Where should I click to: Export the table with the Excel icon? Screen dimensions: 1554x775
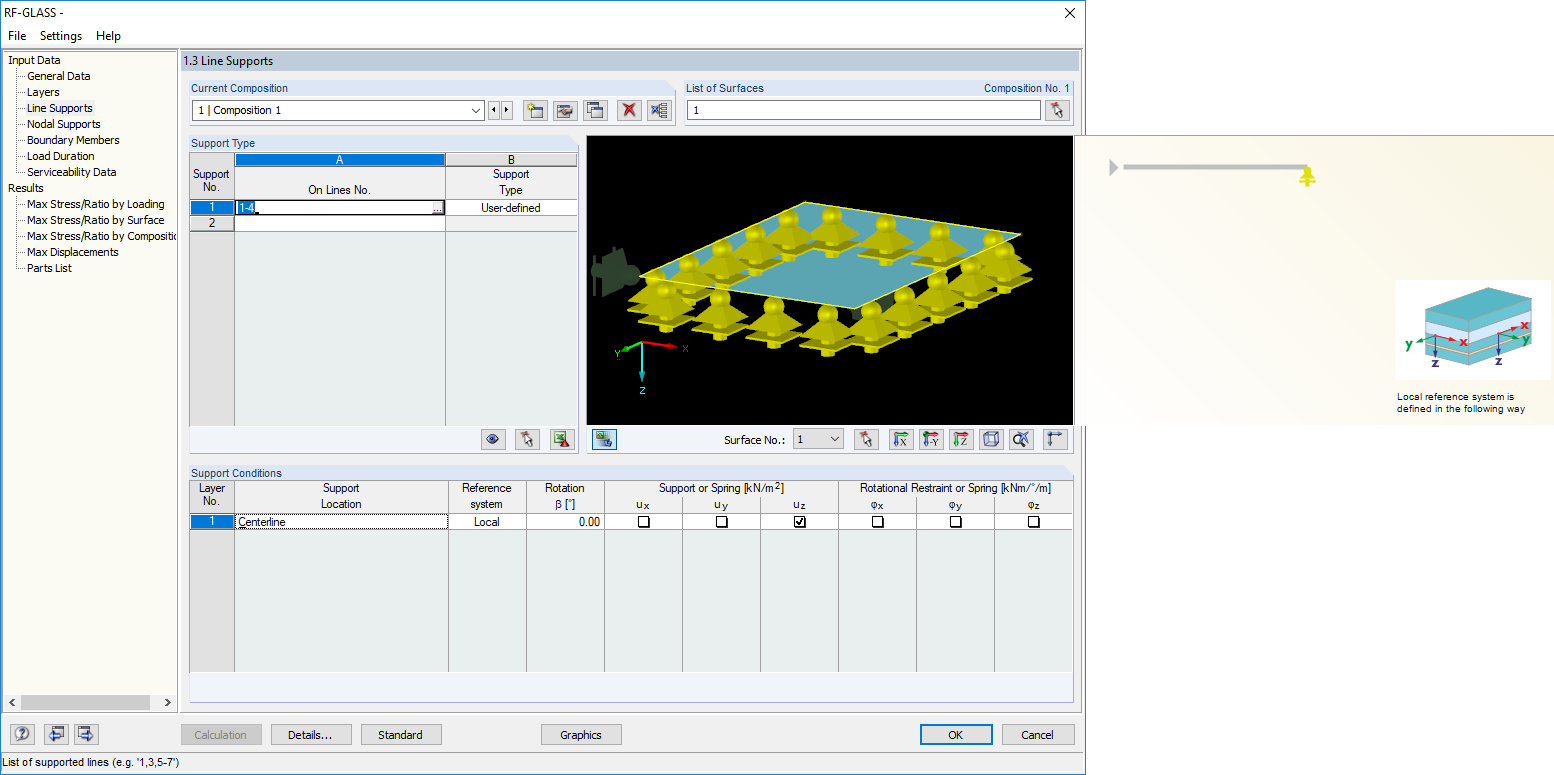(x=562, y=439)
